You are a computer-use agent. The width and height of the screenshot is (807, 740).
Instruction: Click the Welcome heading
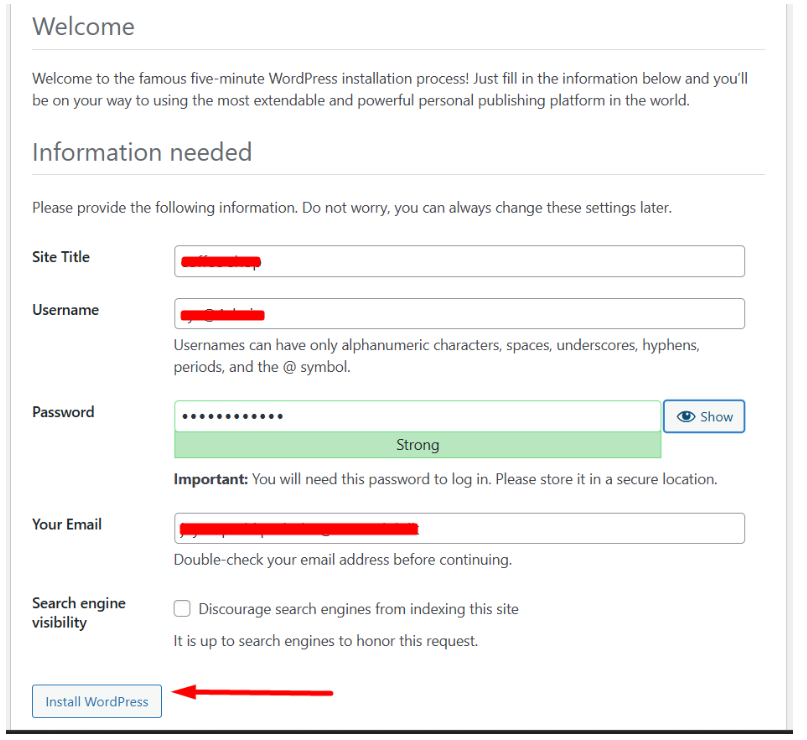(x=83, y=27)
